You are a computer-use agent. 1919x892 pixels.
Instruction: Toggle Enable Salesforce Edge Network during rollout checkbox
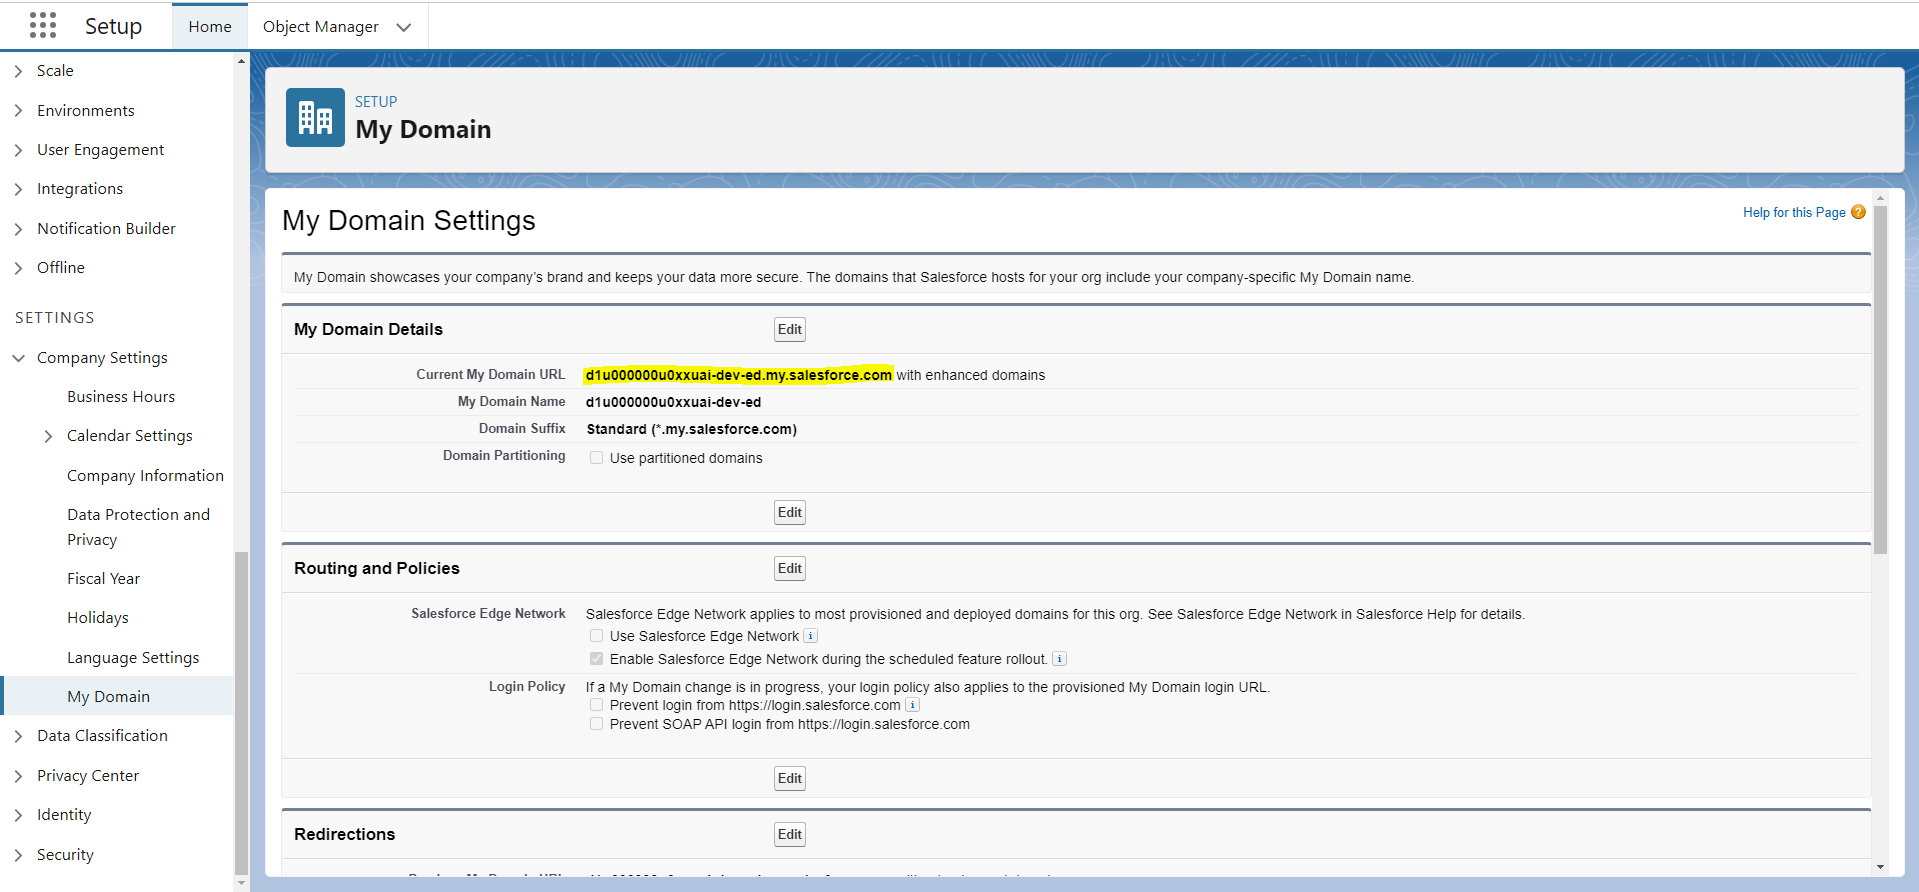click(596, 659)
